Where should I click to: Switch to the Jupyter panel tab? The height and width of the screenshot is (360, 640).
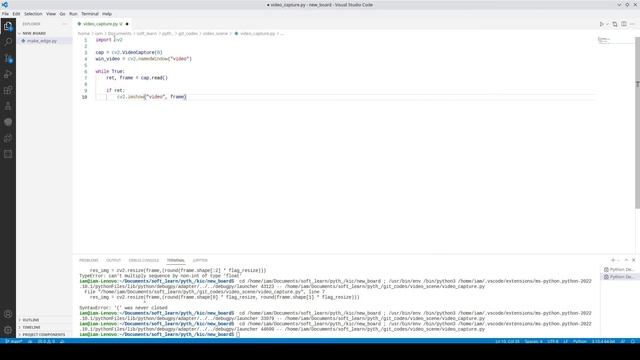(200, 260)
